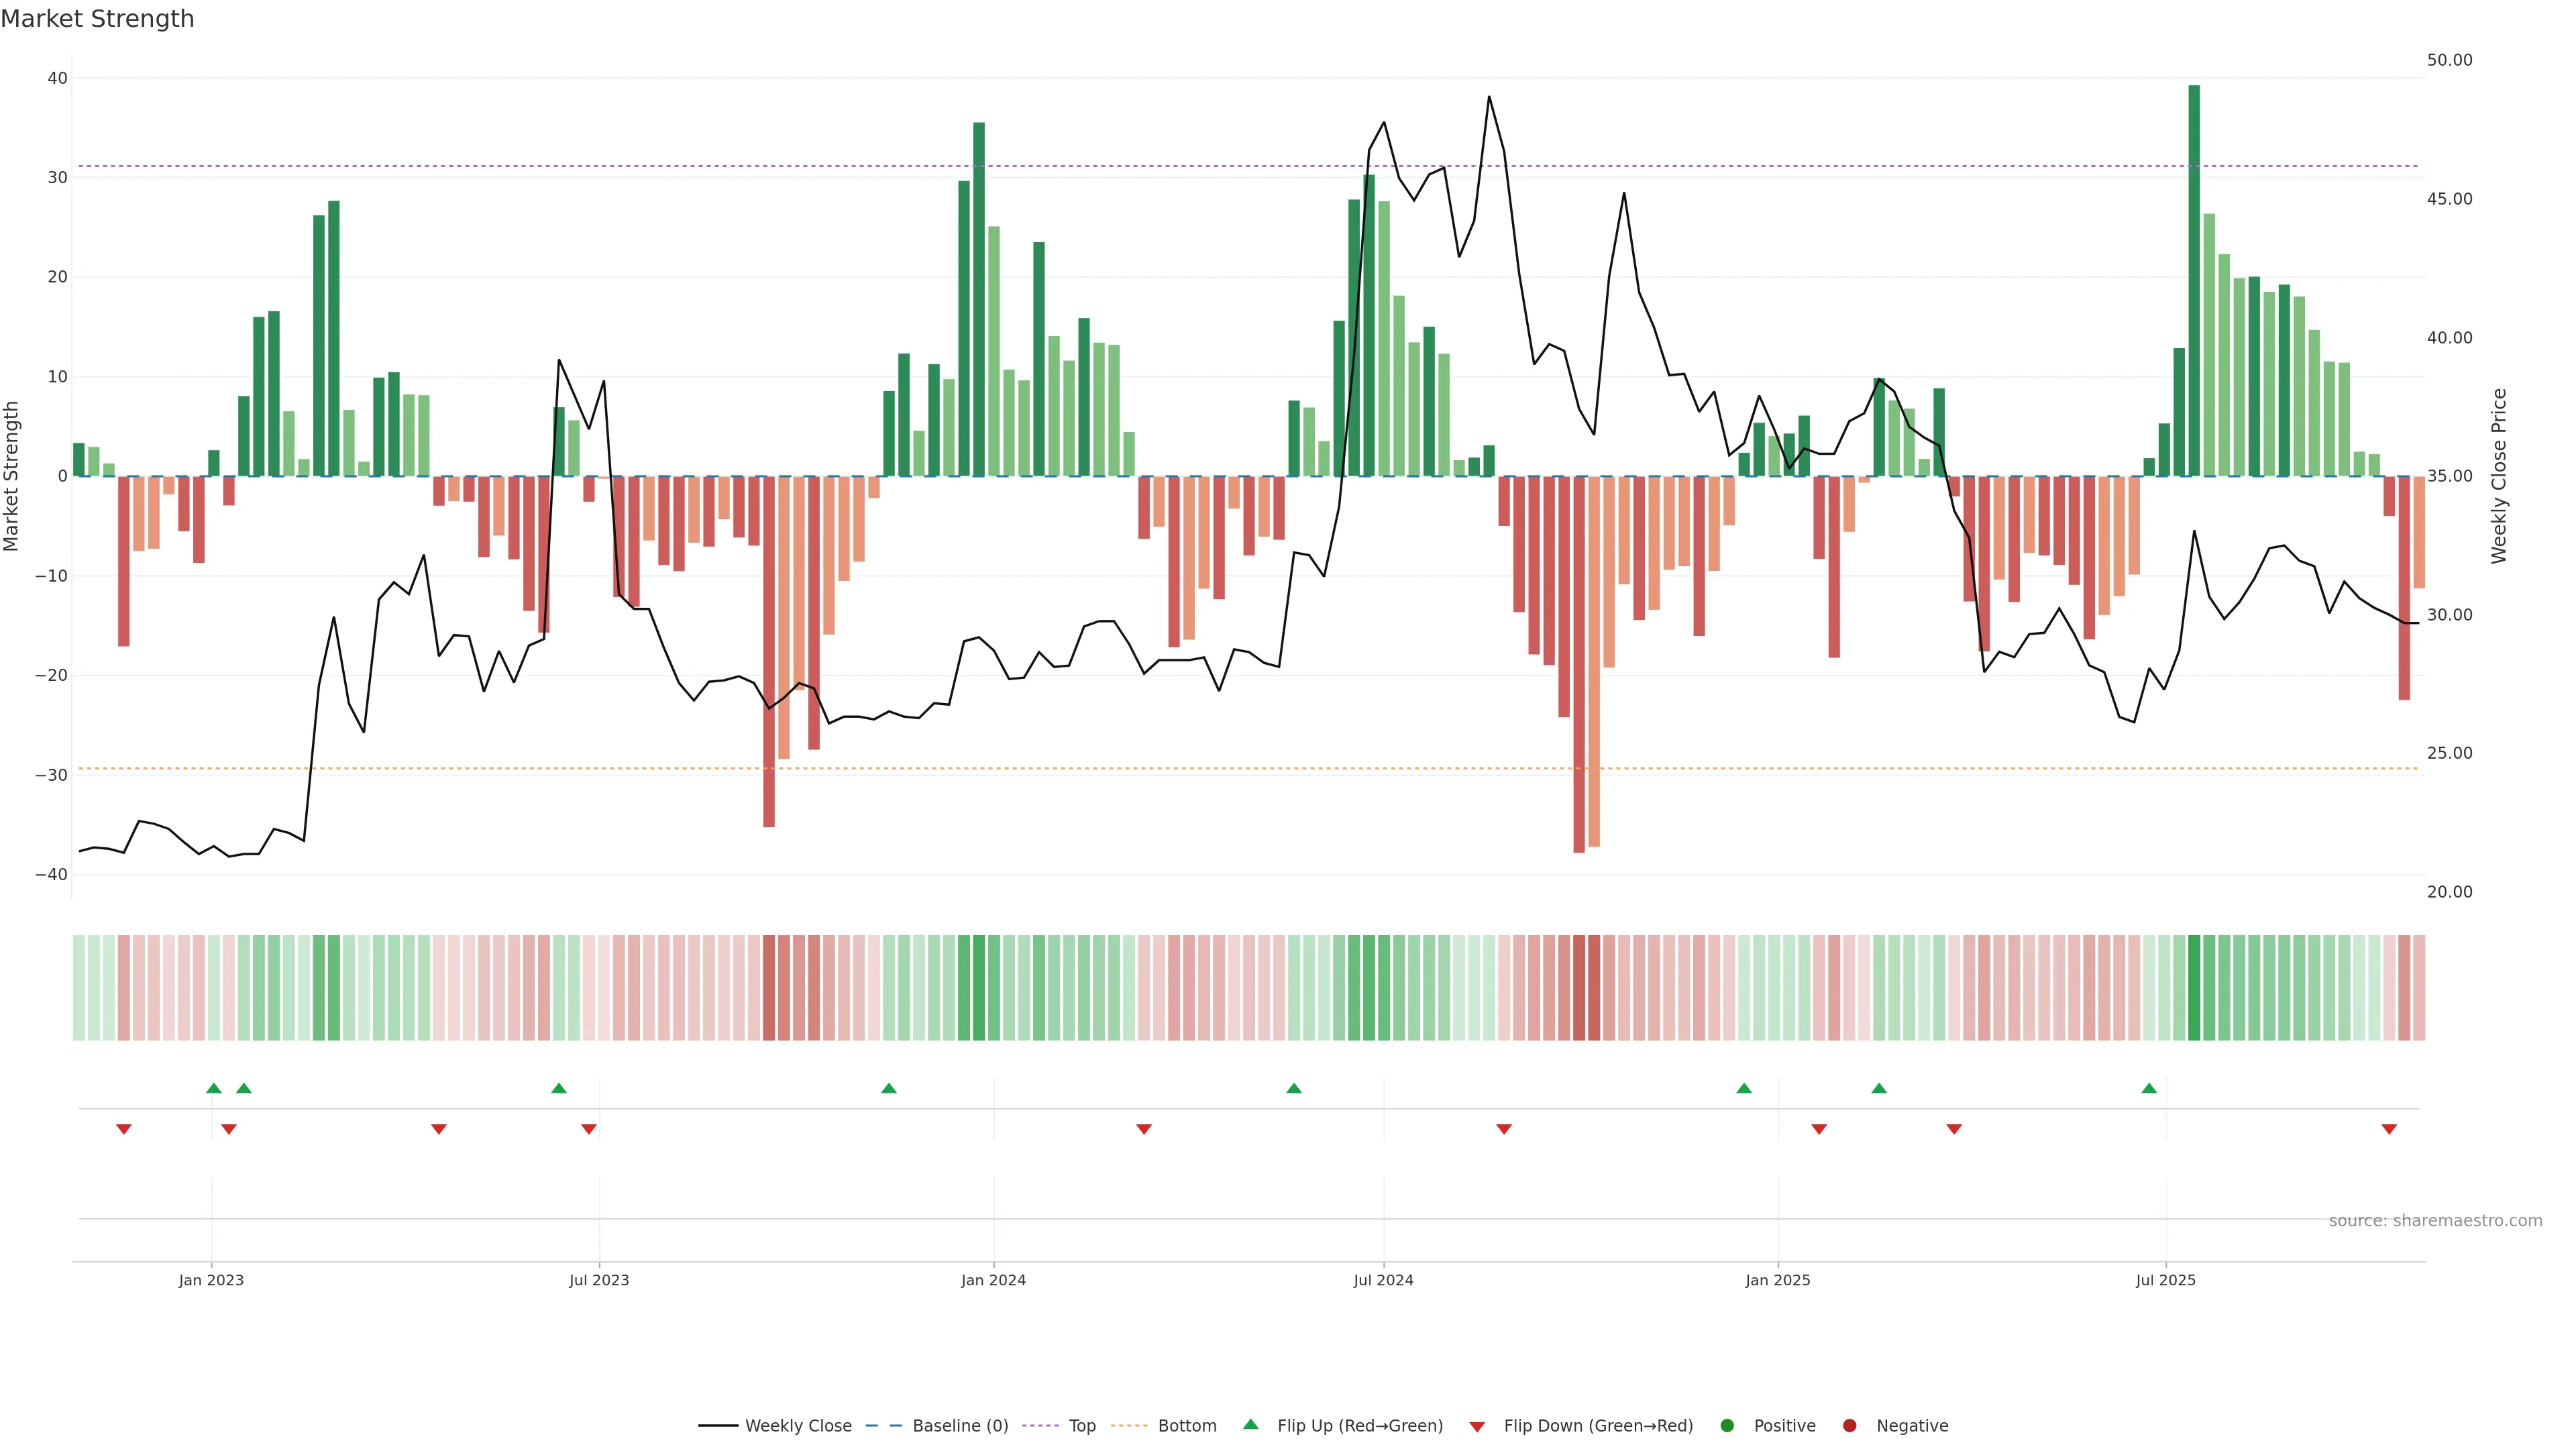2576x1449 pixels.
Task: Click Market Strength chart title
Action: [97, 19]
